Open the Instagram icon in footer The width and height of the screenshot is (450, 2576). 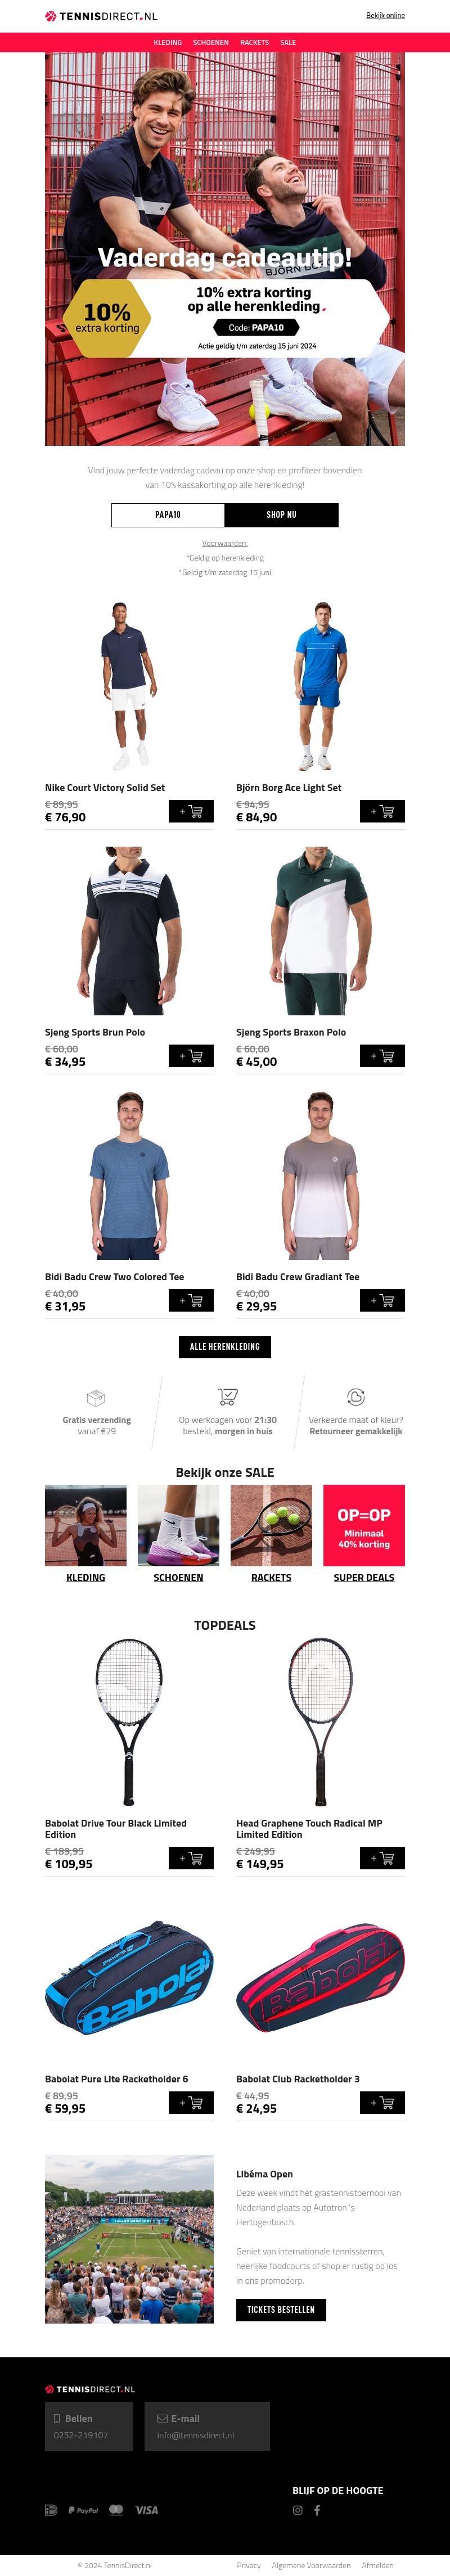[297, 2510]
